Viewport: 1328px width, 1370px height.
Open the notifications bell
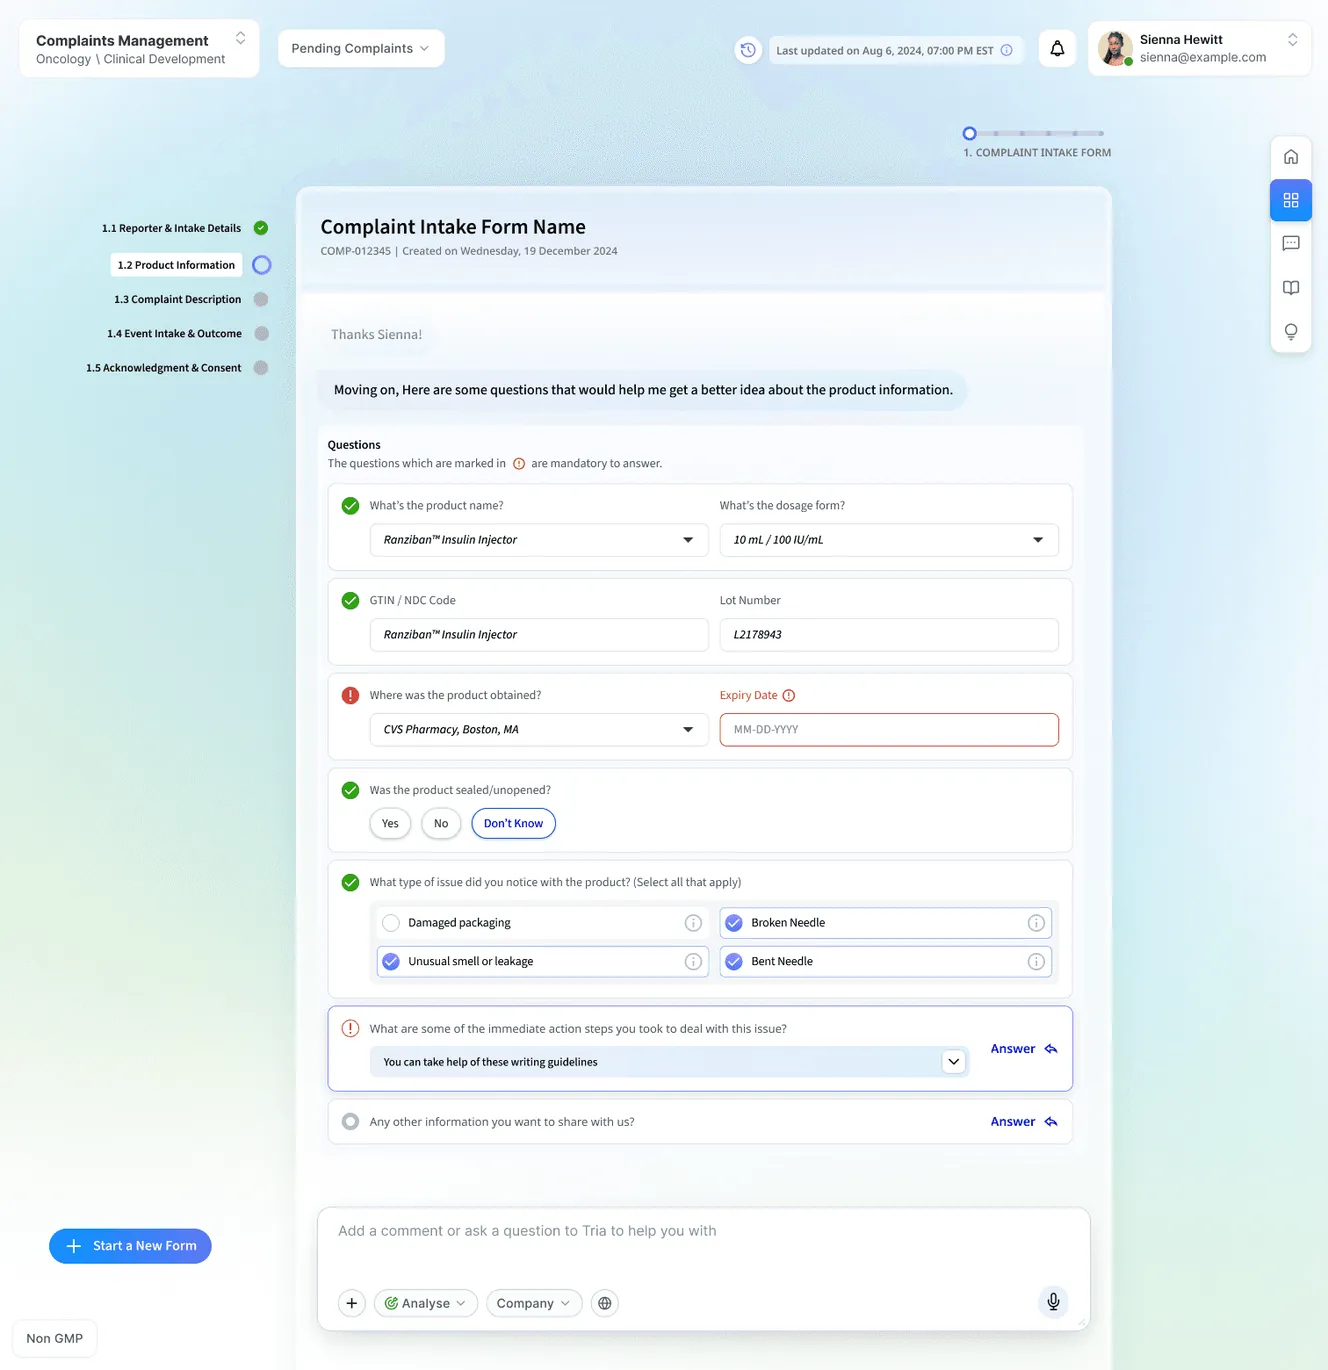(1057, 48)
